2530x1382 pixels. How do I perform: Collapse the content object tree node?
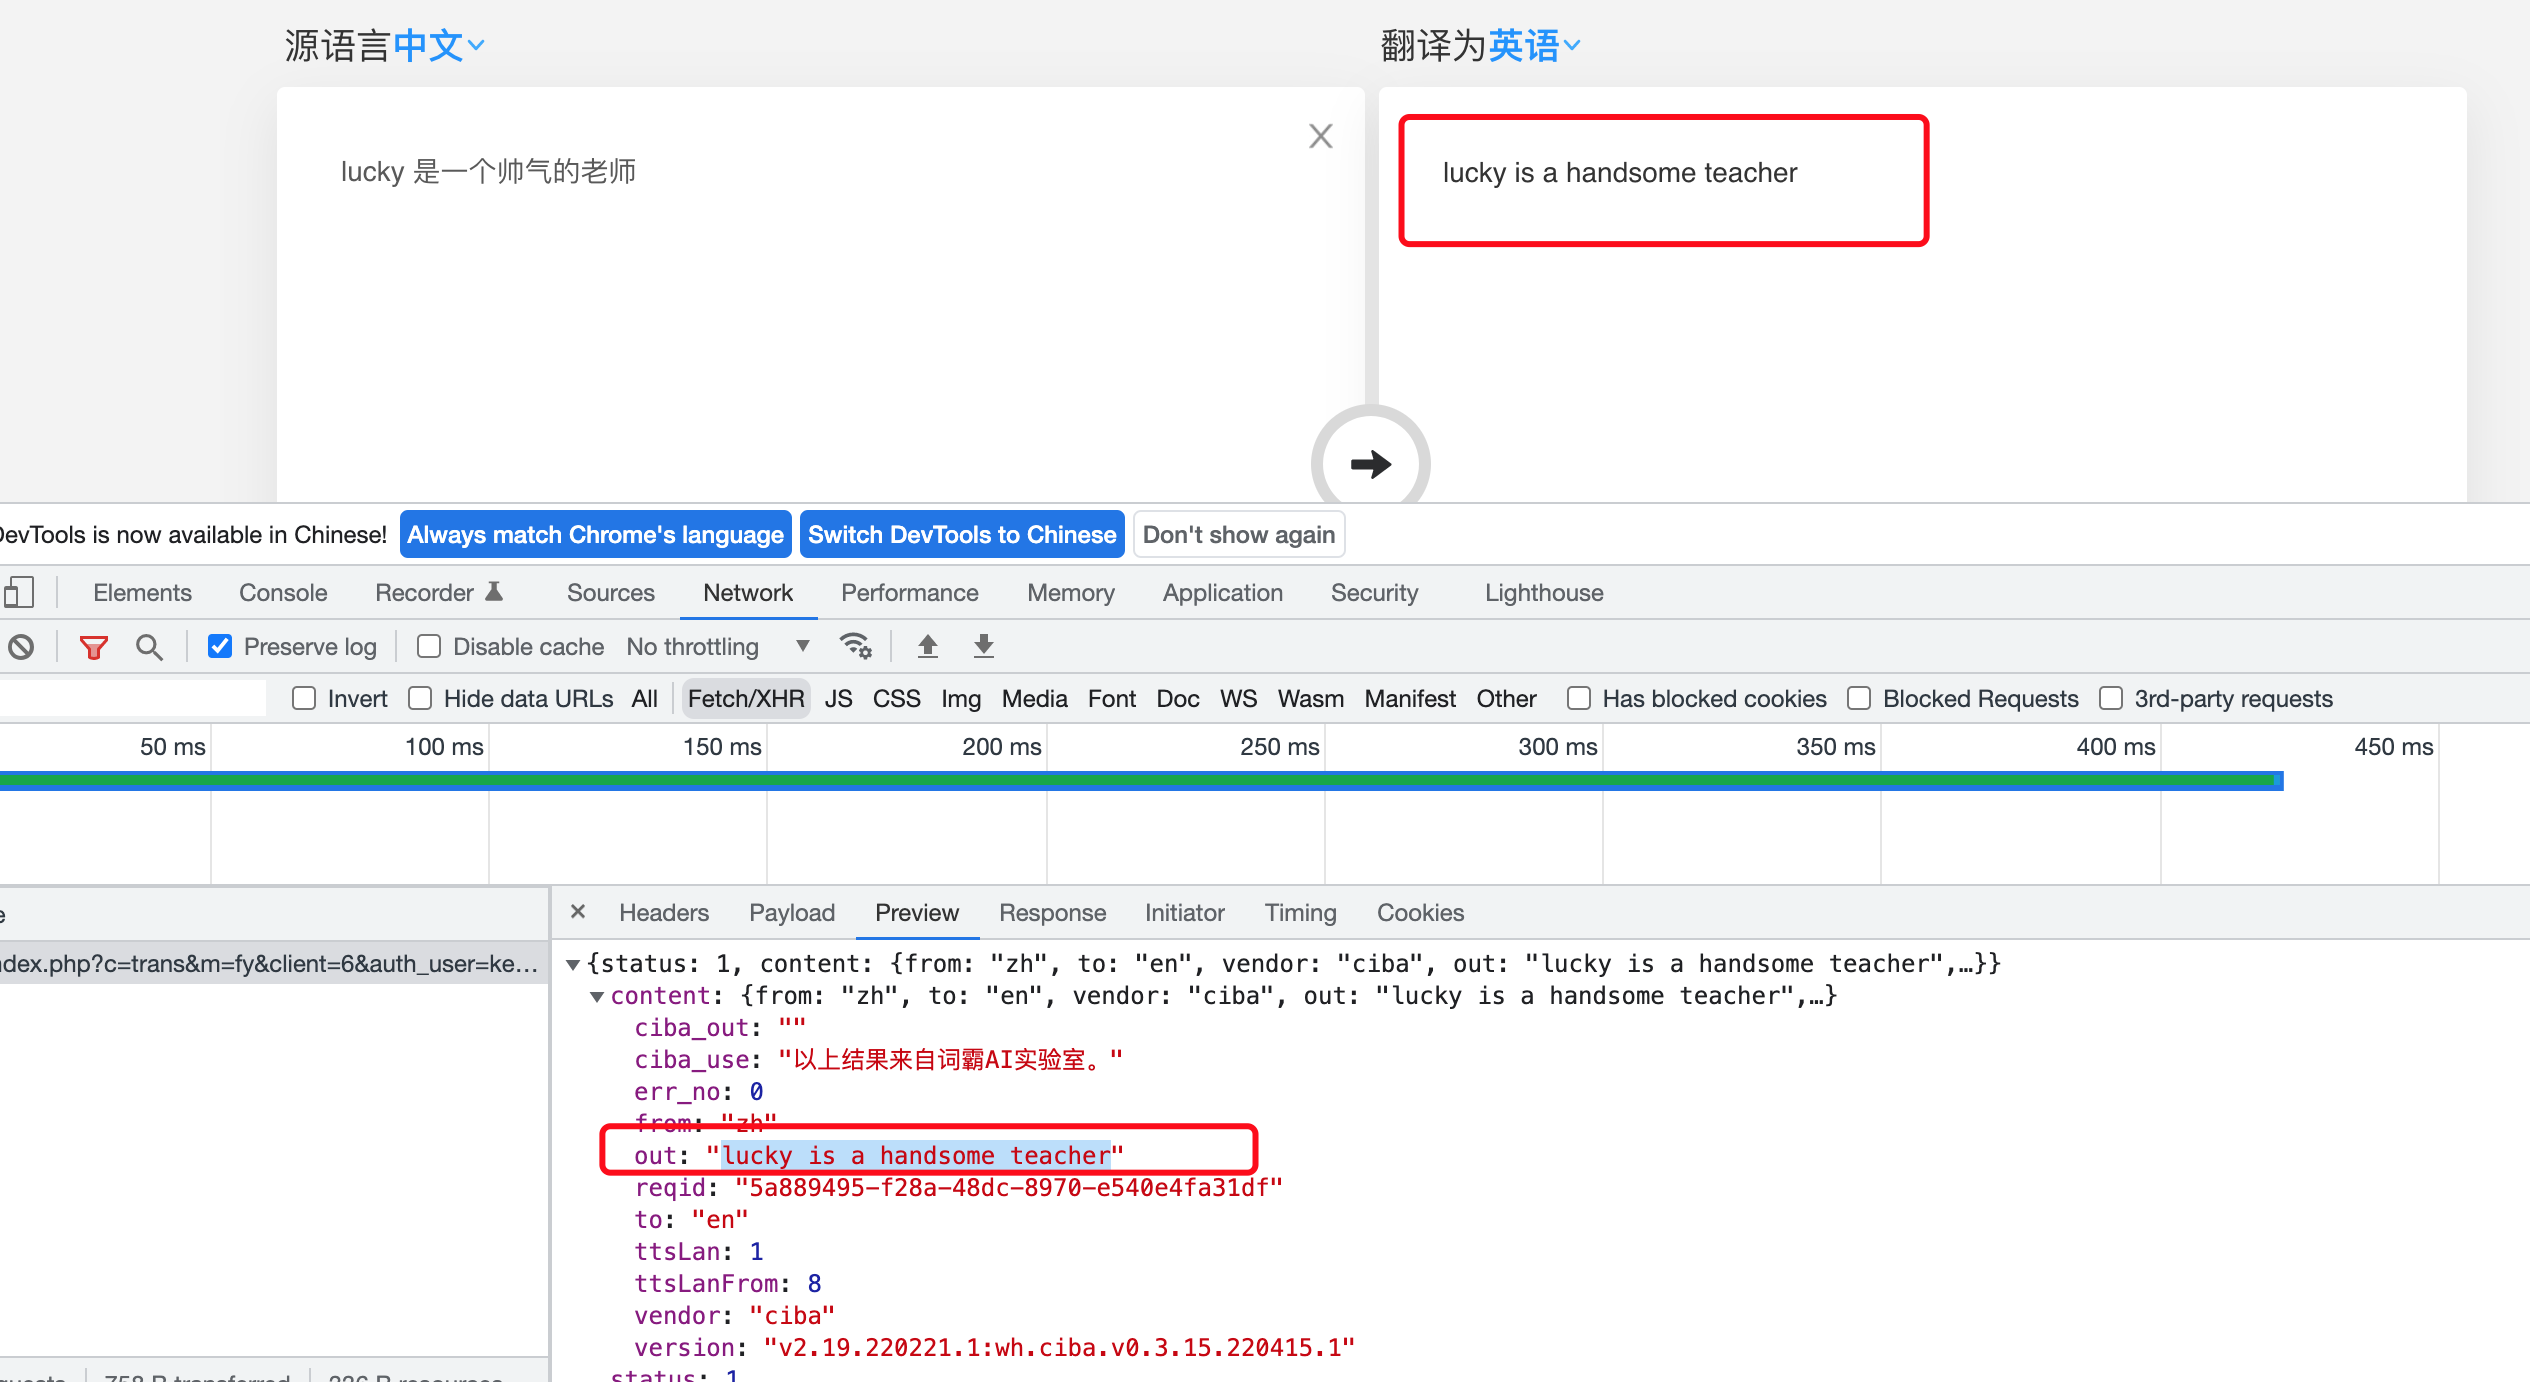[x=597, y=996]
